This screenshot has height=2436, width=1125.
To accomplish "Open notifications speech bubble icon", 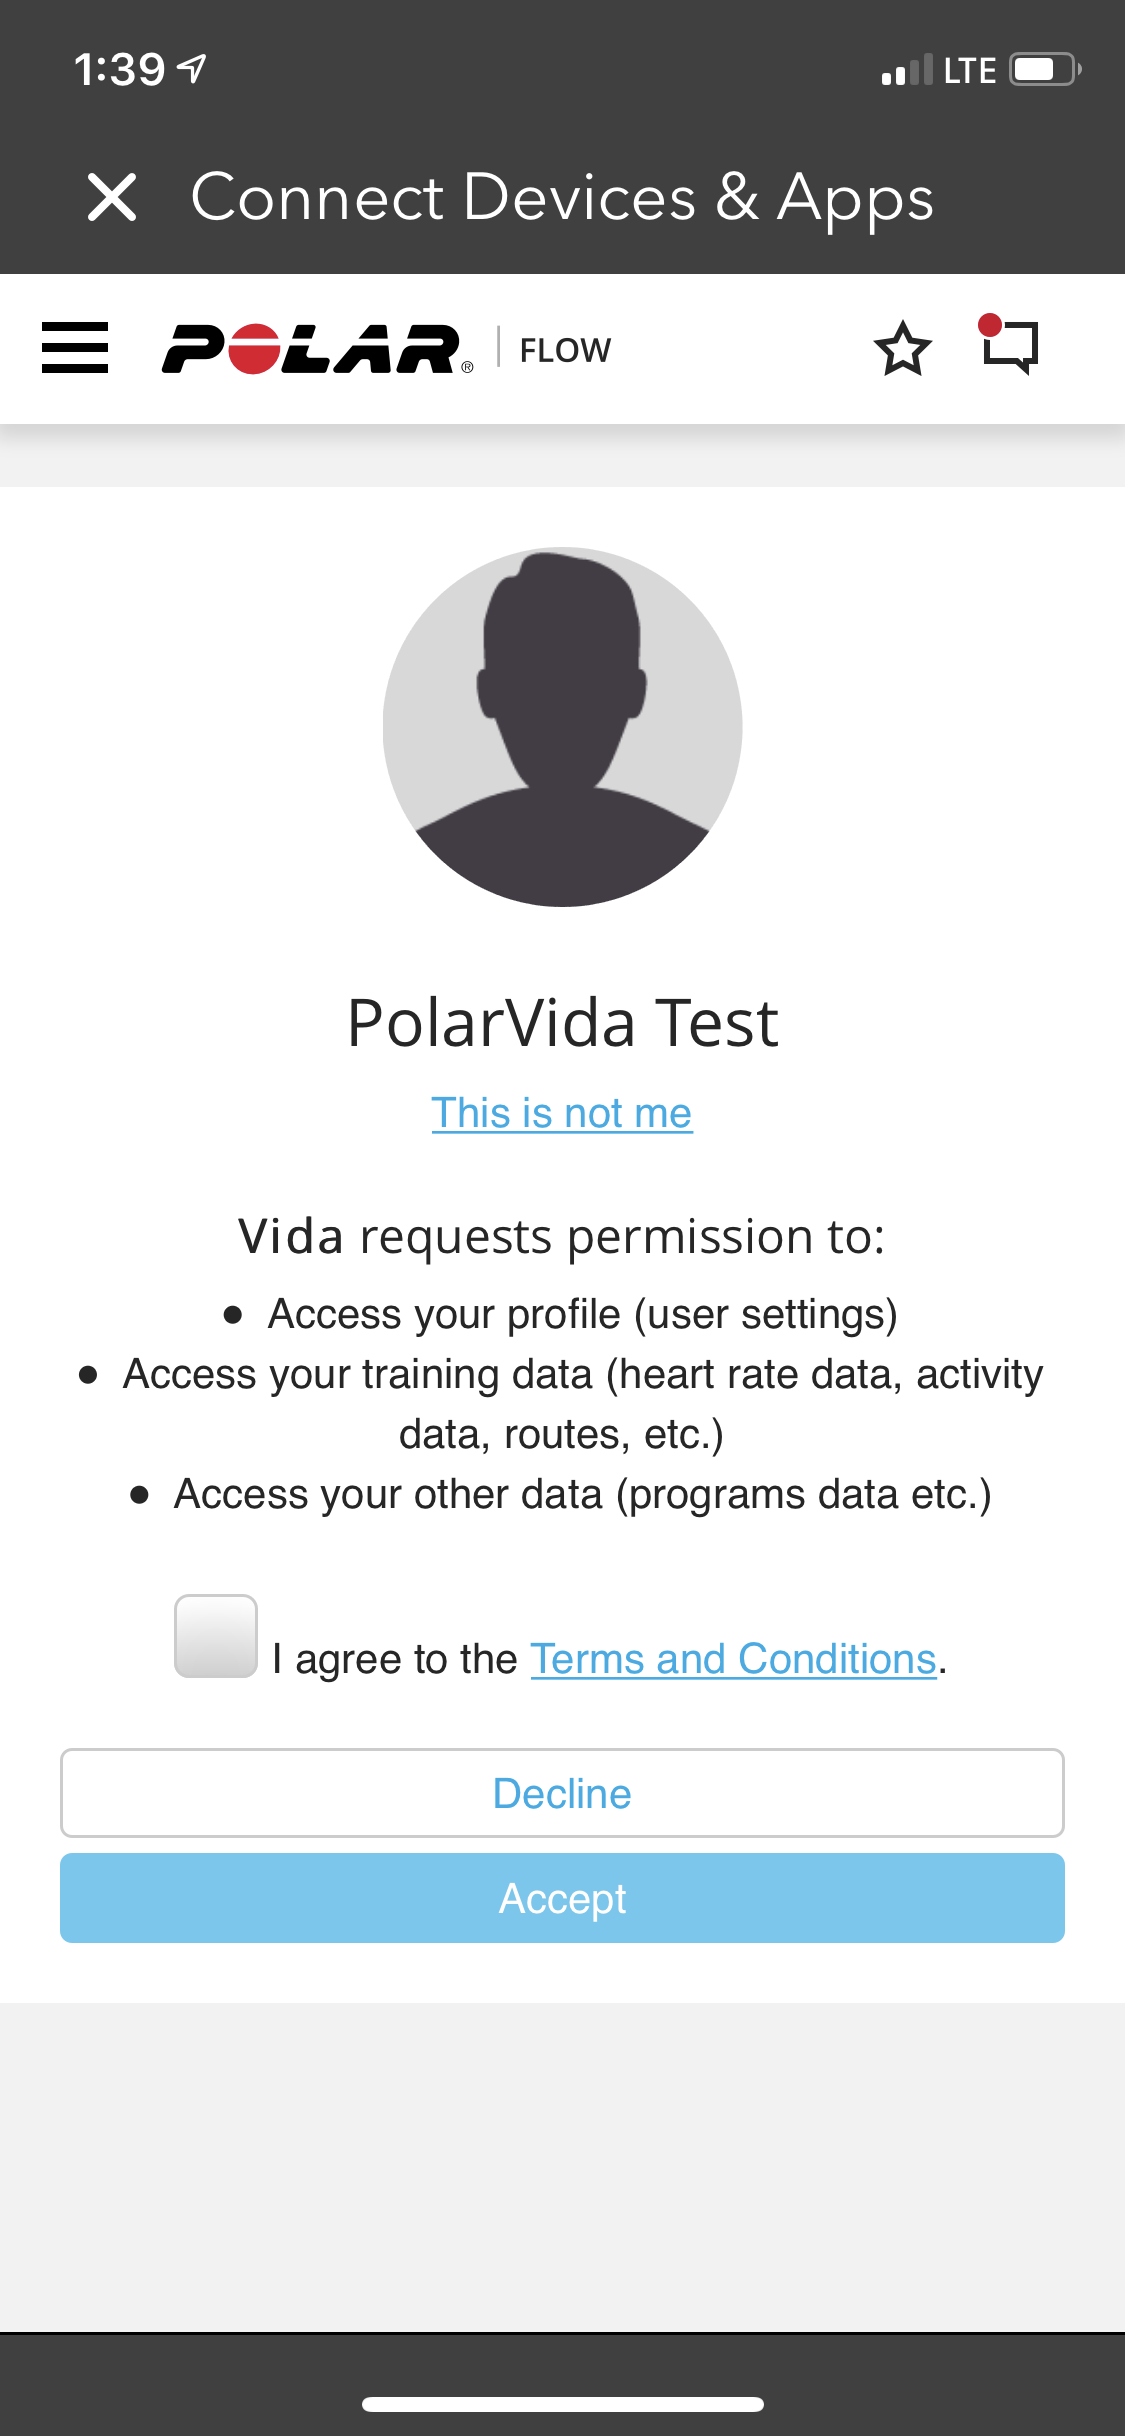I will tap(1010, 346).
